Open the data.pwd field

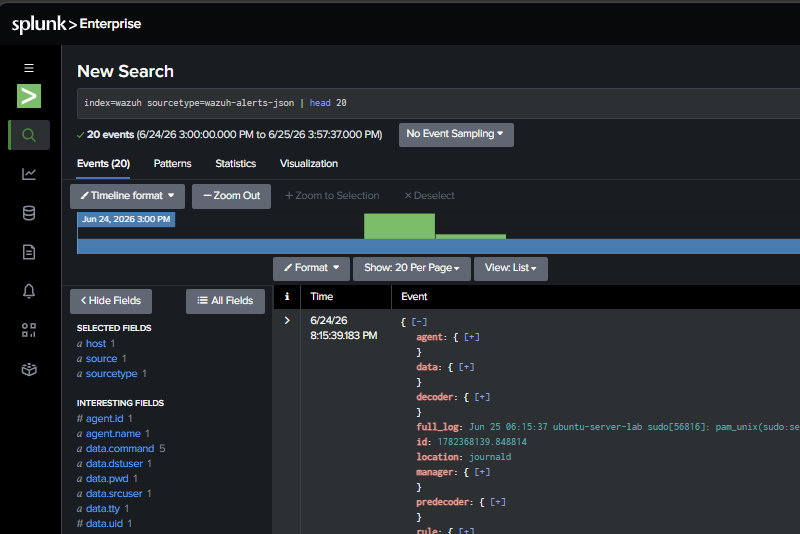(x=107, y=478)
